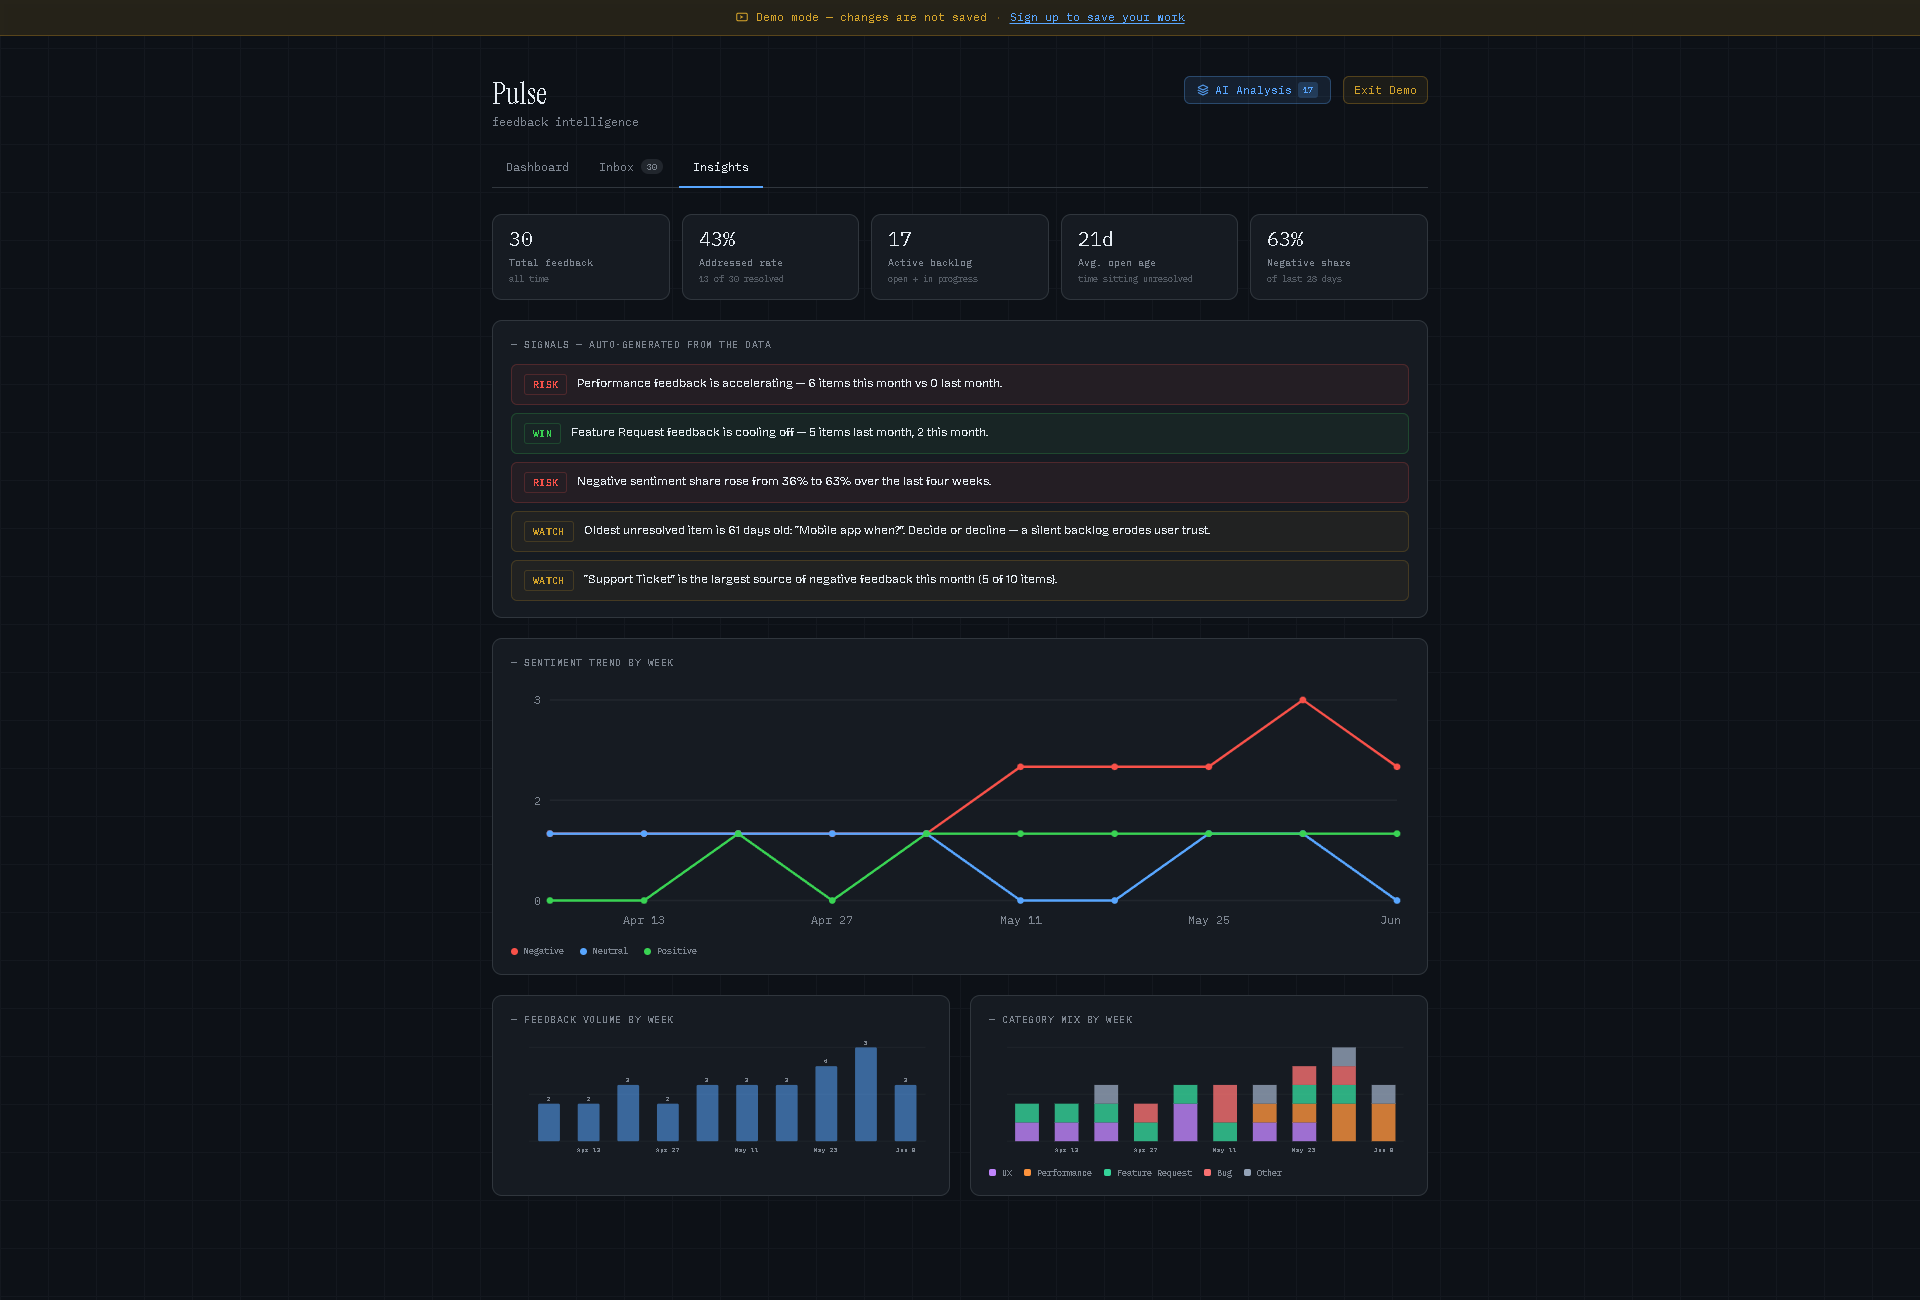Click the Total feedback stat card
Screen dimensions: 1920x1300
581,257
